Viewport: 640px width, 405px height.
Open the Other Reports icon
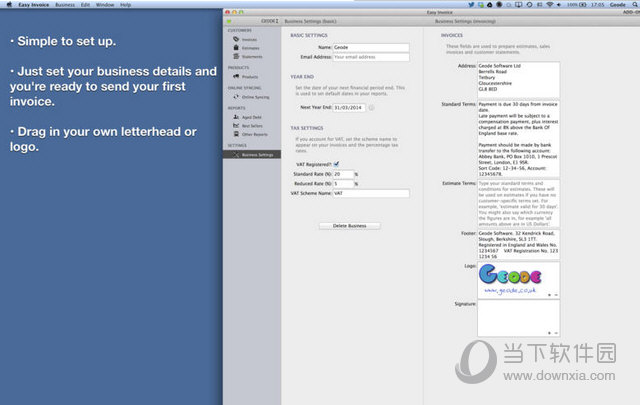click(x=236, y=134)
